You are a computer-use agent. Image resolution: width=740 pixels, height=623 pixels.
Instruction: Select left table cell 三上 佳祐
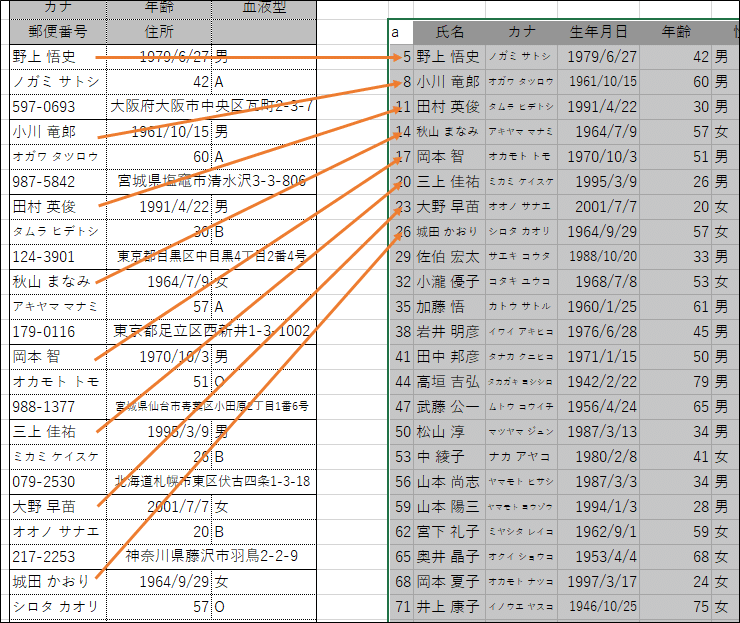(x=58, y=432)
